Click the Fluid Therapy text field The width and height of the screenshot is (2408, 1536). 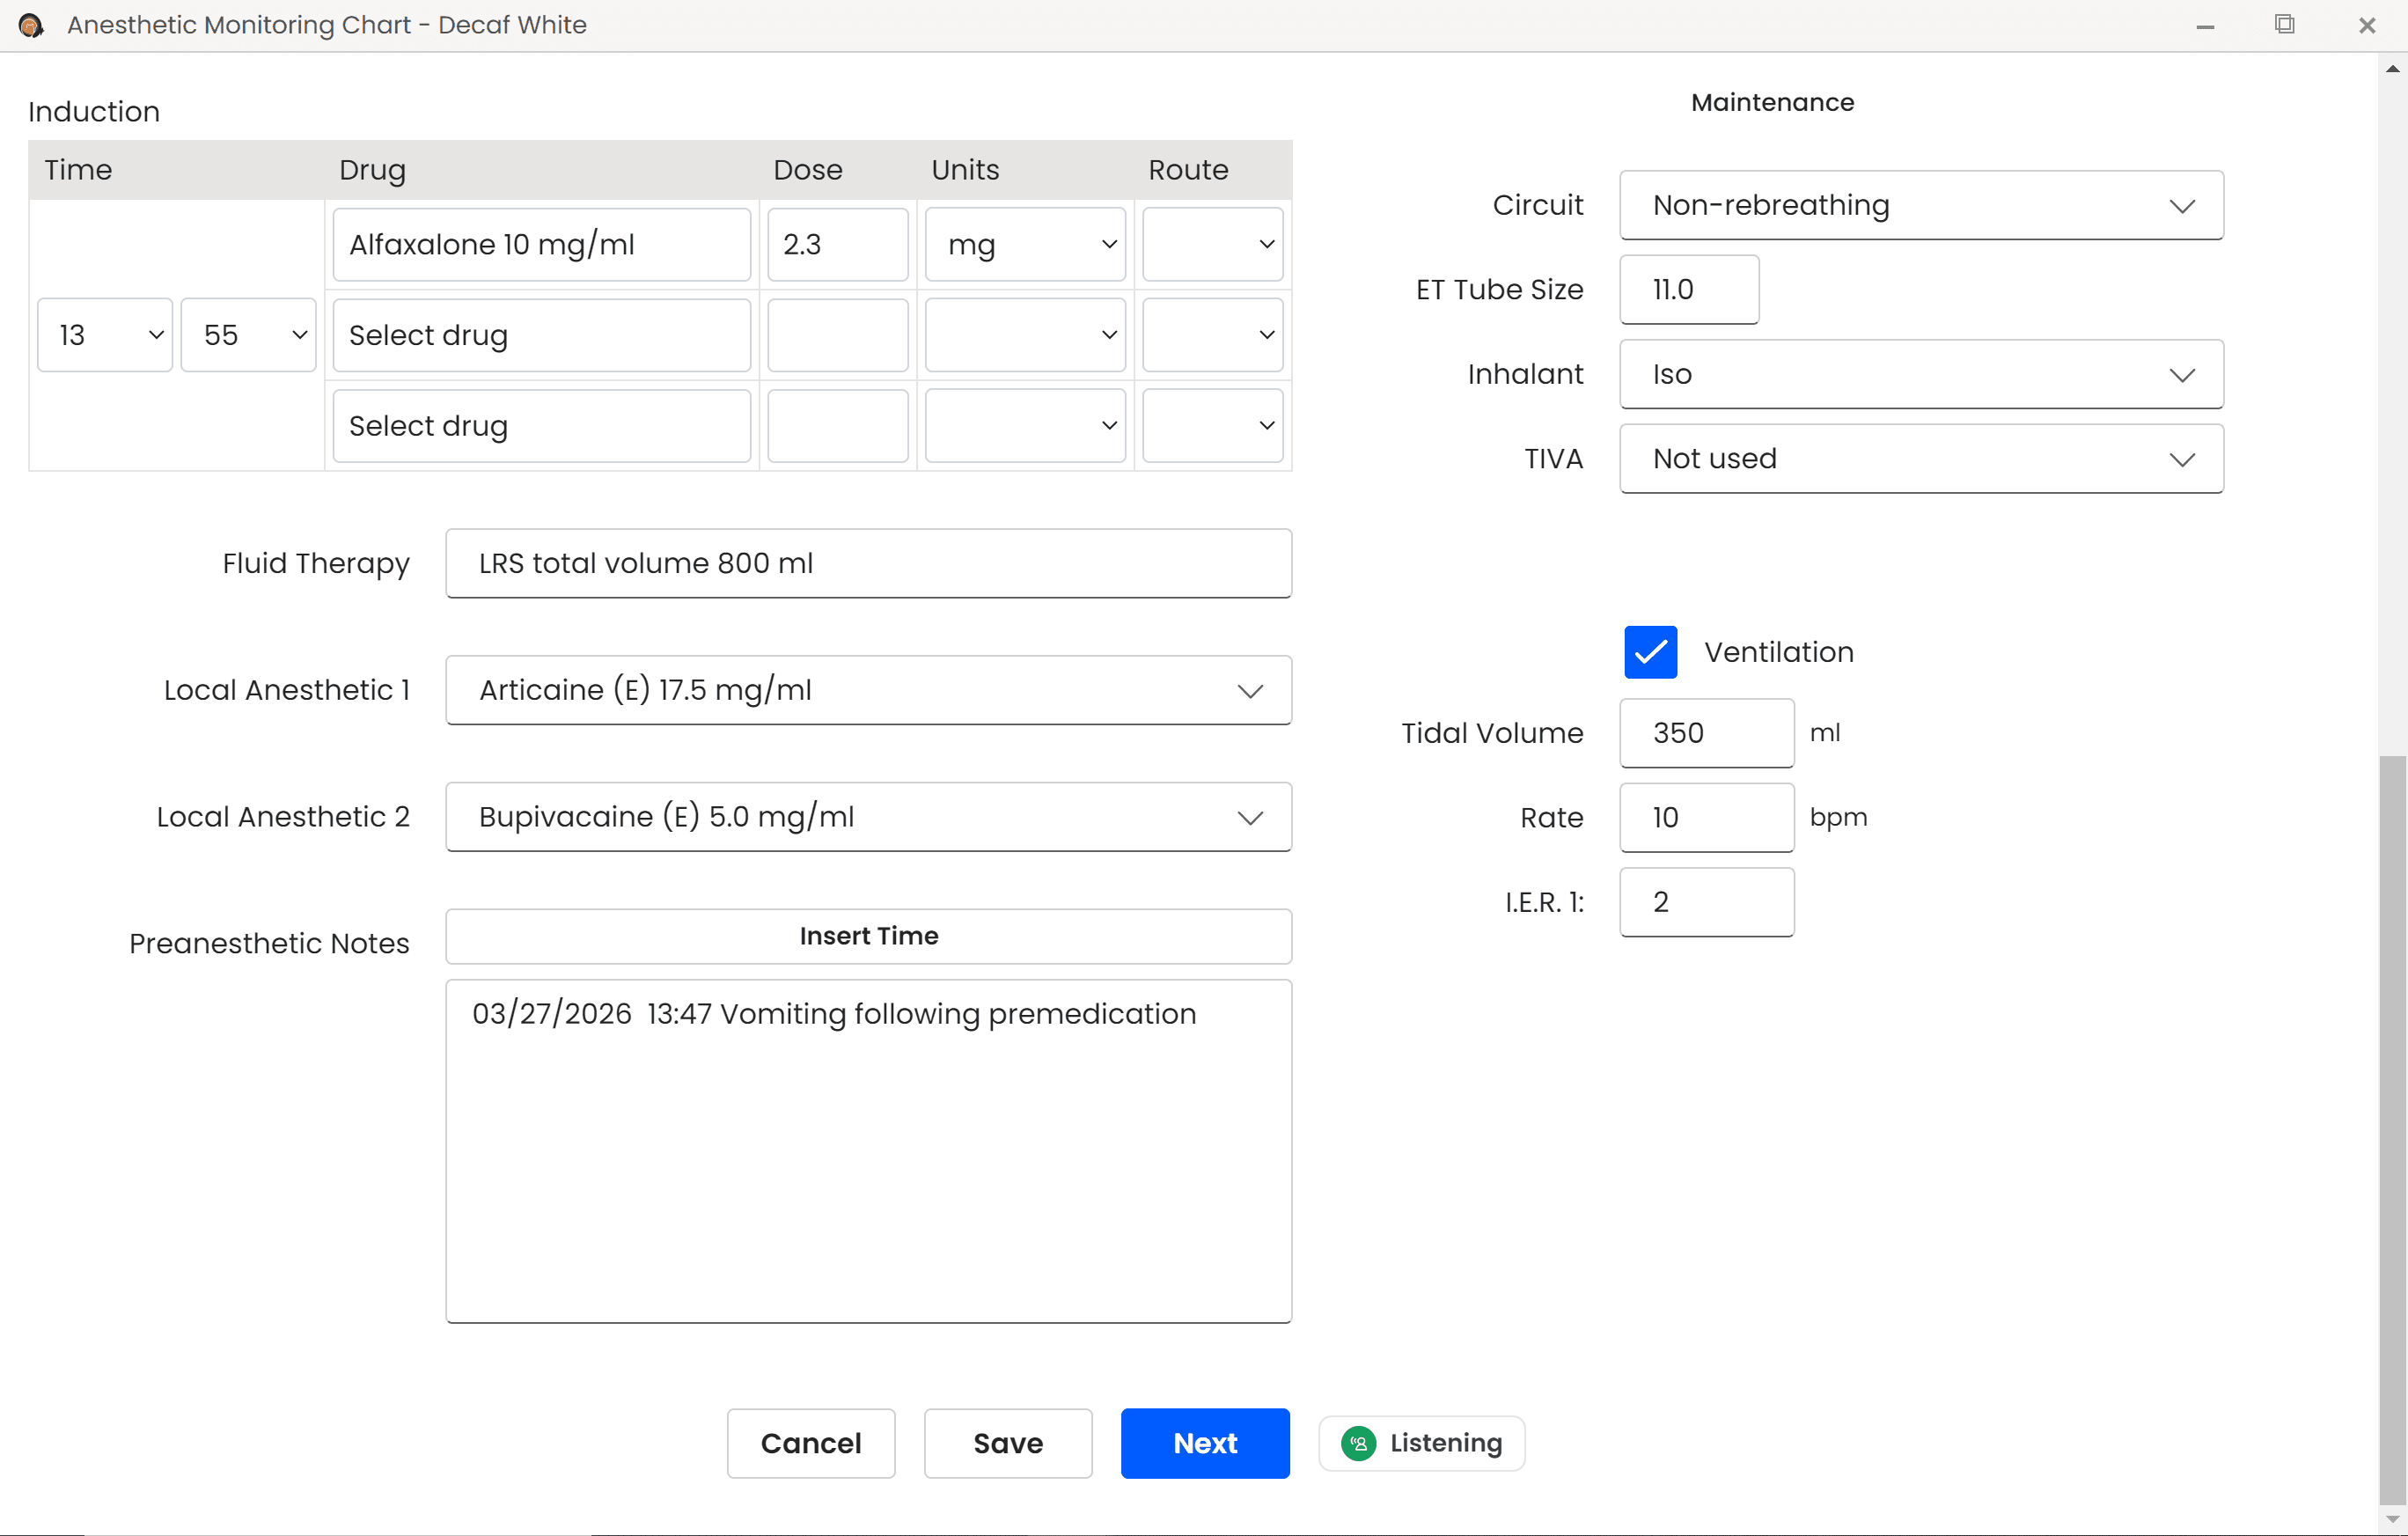pos(868,563)
